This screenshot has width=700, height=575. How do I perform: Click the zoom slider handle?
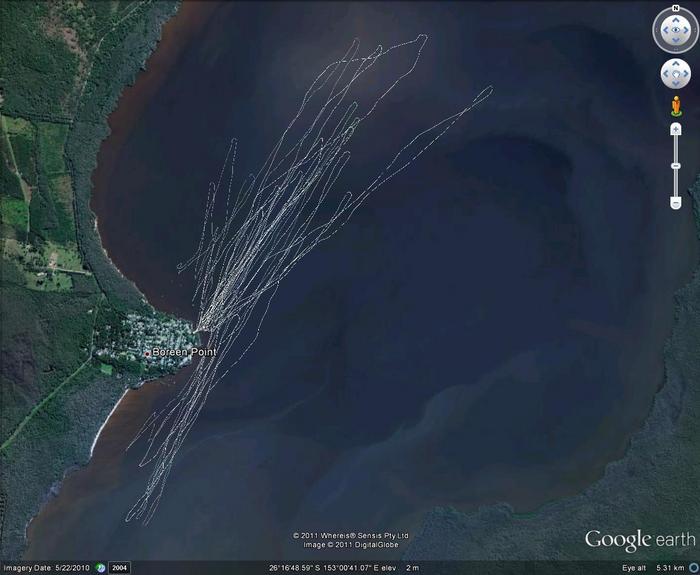(676, 165)
